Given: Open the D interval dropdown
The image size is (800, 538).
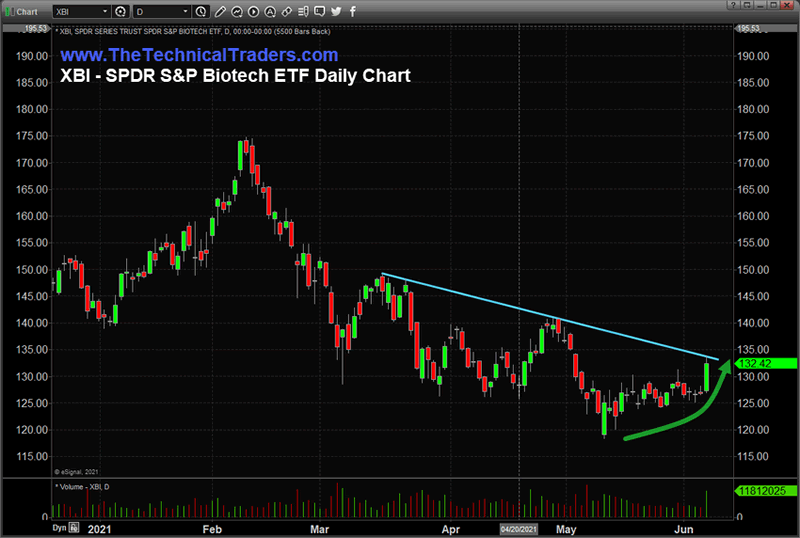Looking at the screenshot, I should (x=185, y=11).
